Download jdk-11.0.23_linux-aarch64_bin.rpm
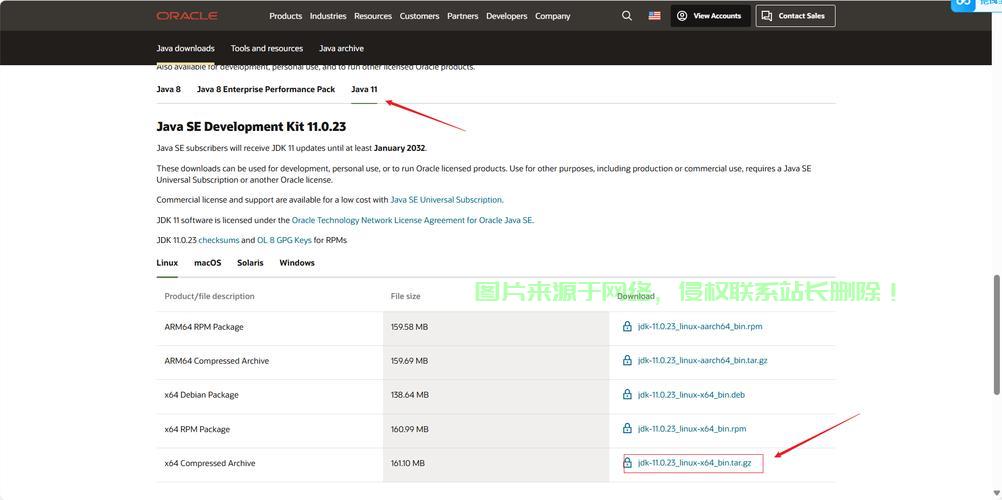The width and height of the screenshot is (1002, 500). click(700, 327)
